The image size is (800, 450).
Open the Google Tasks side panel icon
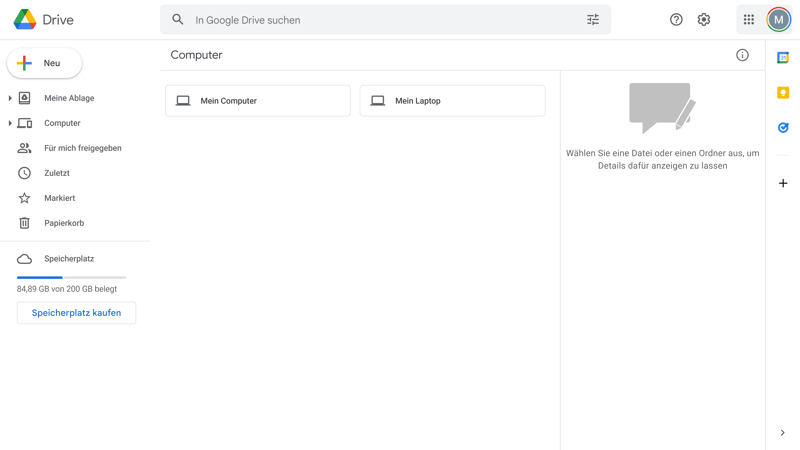(x=783, y=128)
